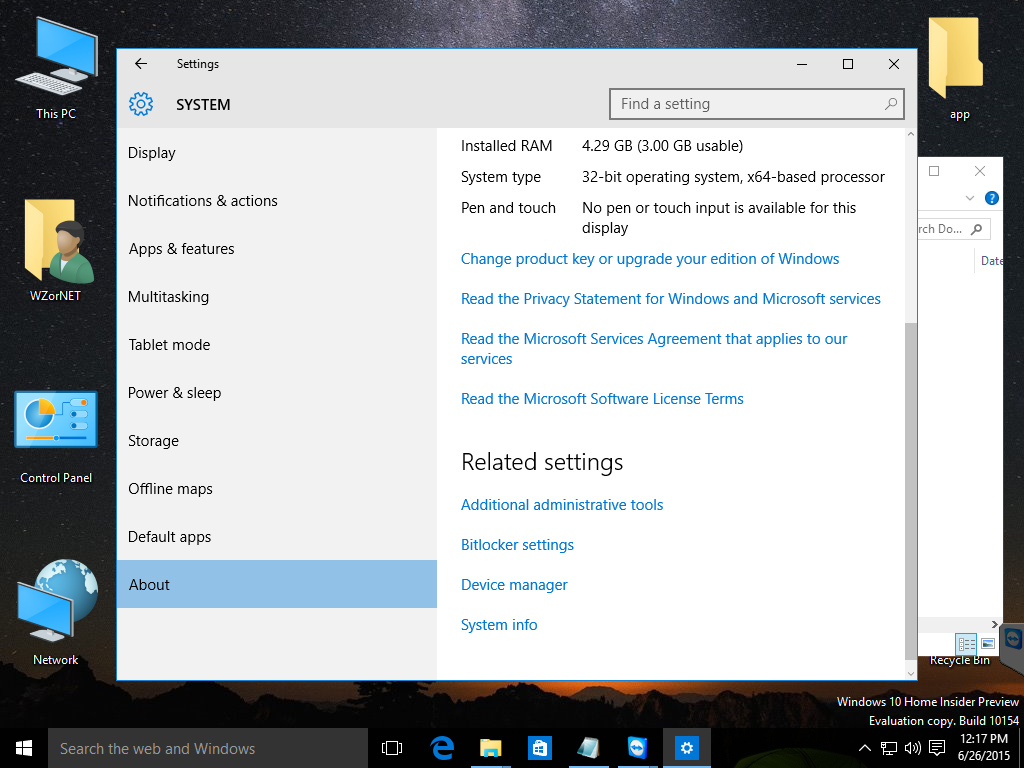Image resolution: width=1024 pixels, height=768 pixels.
Task: Select the Multitasking category
Action: (x=276, y=296)
